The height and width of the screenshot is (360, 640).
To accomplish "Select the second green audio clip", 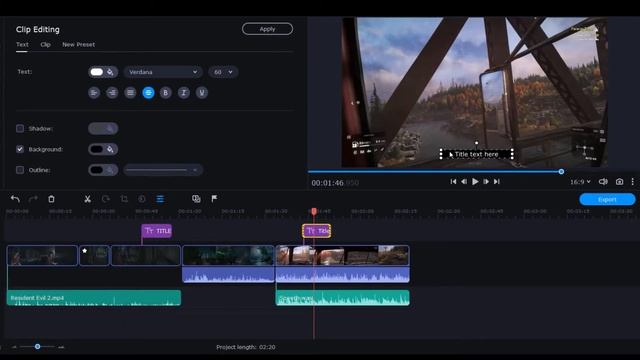I will coord(342,298).
